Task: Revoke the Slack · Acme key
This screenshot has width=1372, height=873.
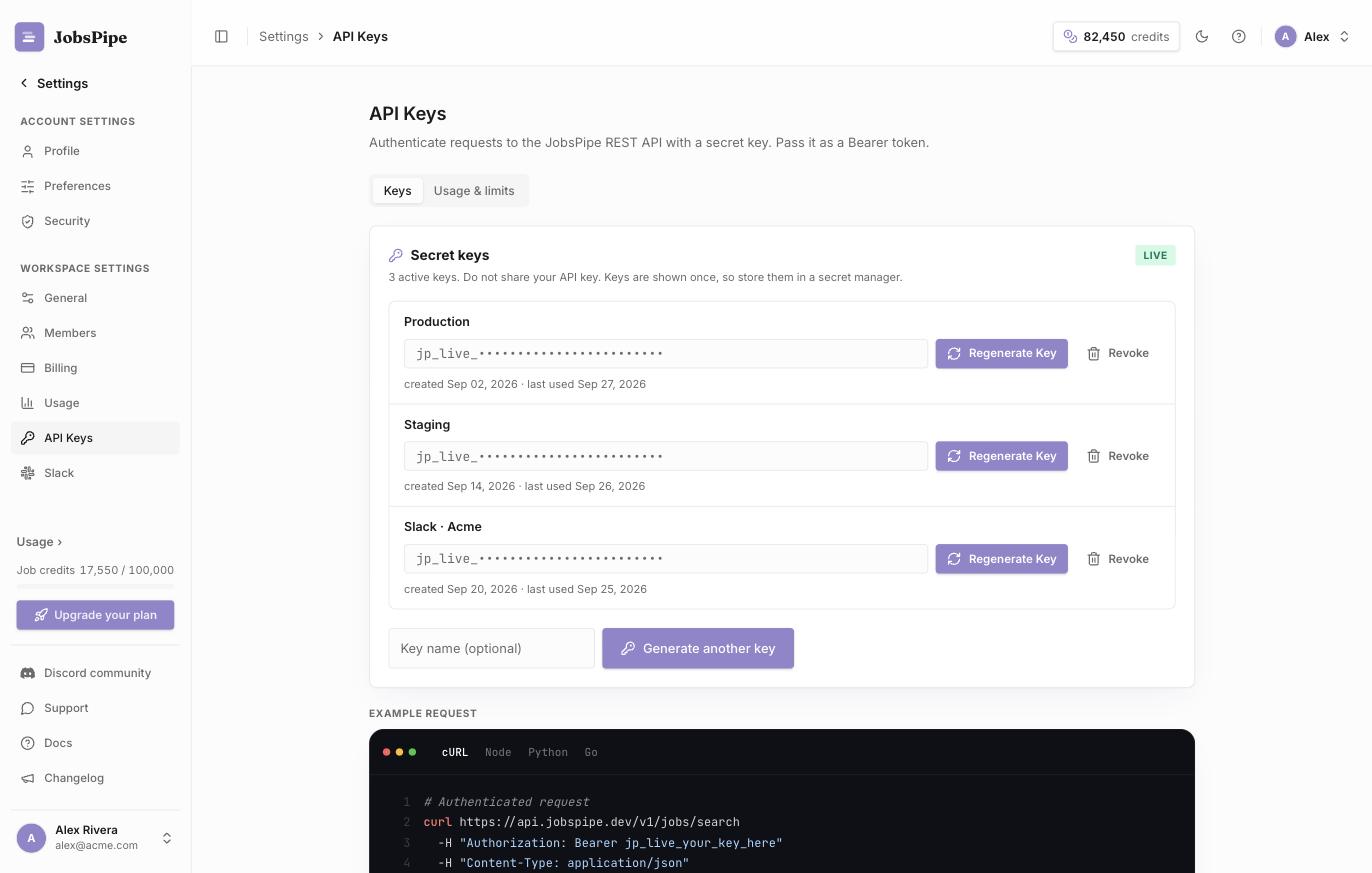Action: (1118, 559)
